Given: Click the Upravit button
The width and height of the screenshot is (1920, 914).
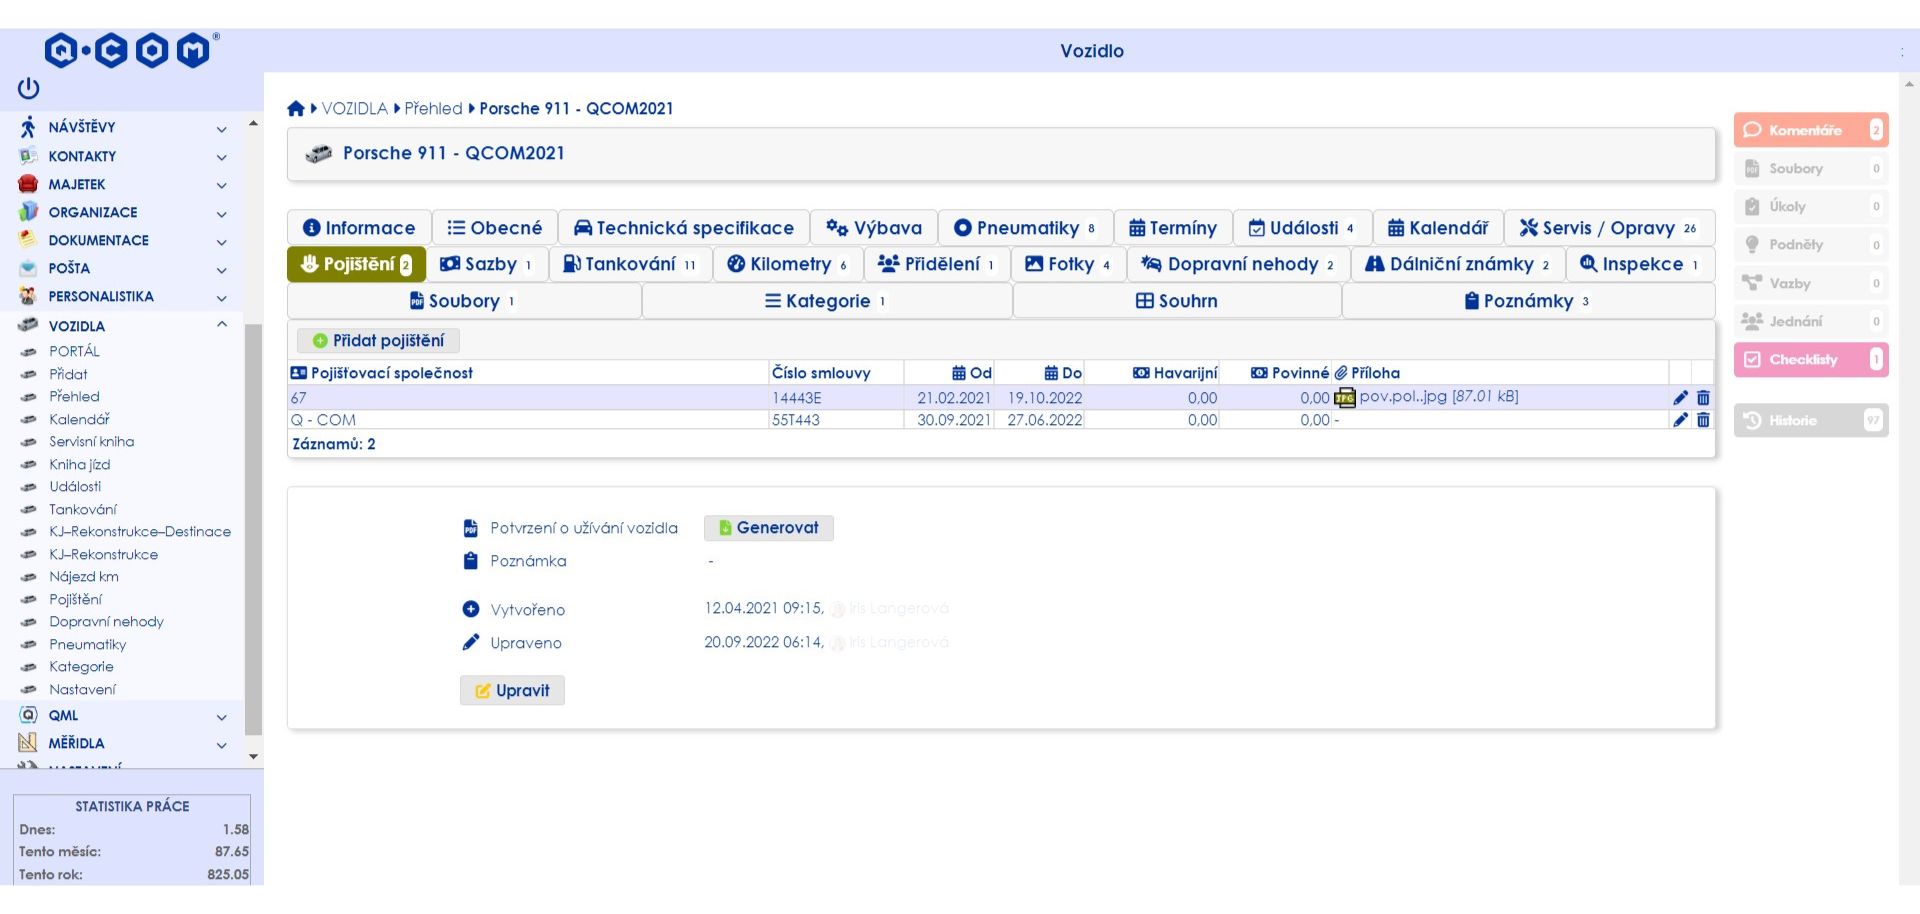Looking at the screenshot, I should 512,690.
